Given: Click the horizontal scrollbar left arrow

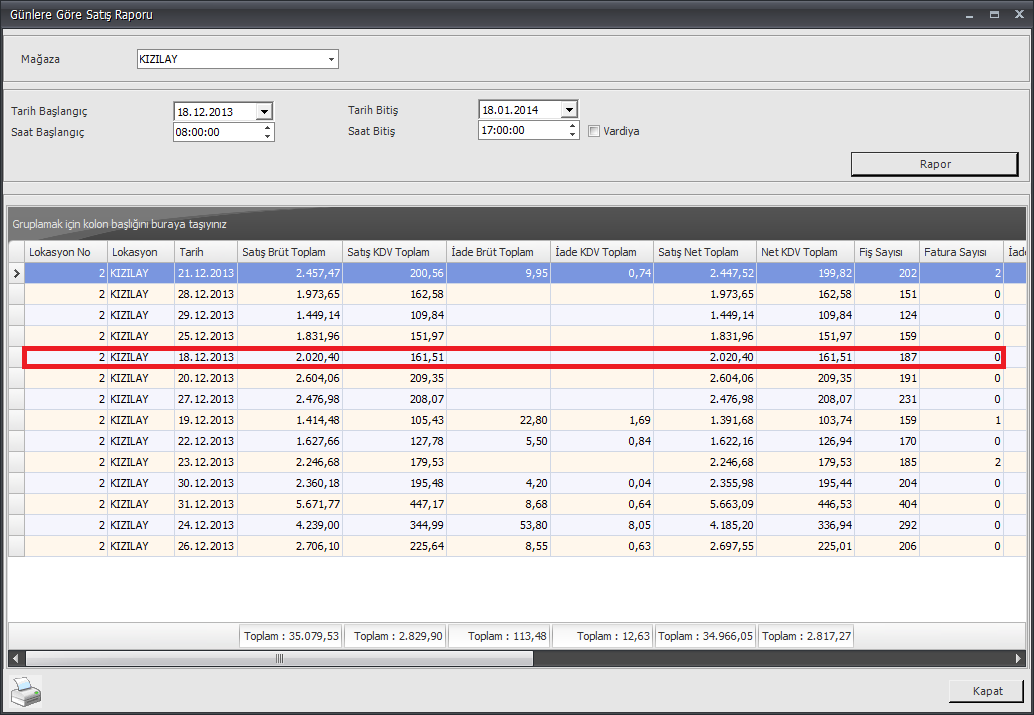Looking at the screenshot, I should coord(15,658).
